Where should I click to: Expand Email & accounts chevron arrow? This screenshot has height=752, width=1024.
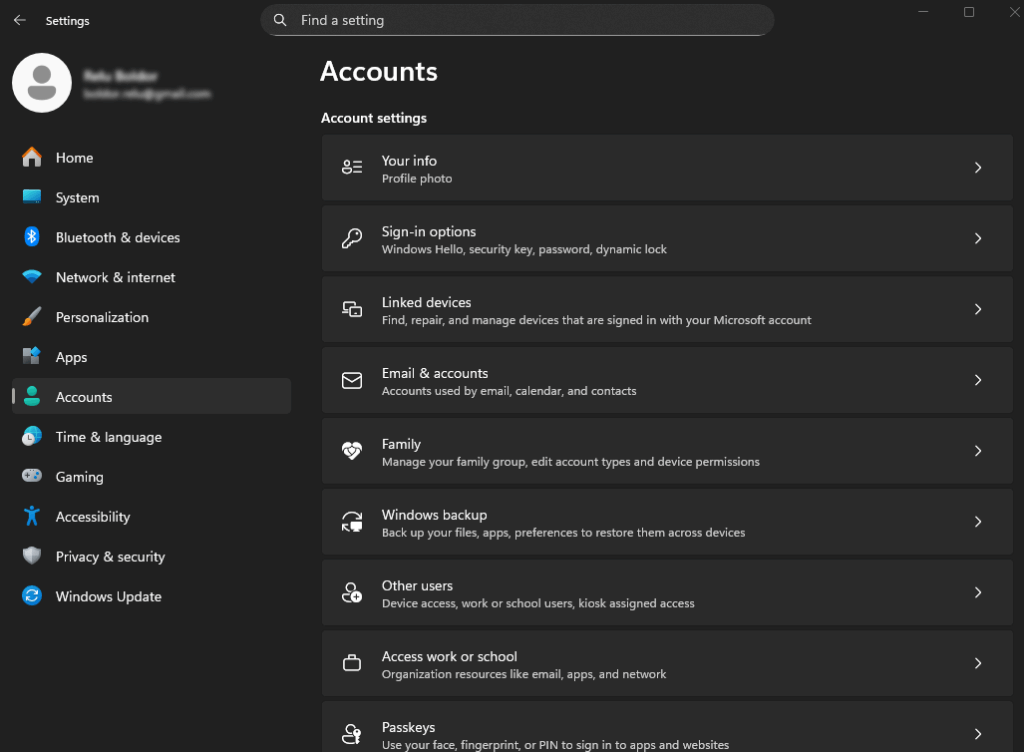pyautogui.click(x=978, y=380)
